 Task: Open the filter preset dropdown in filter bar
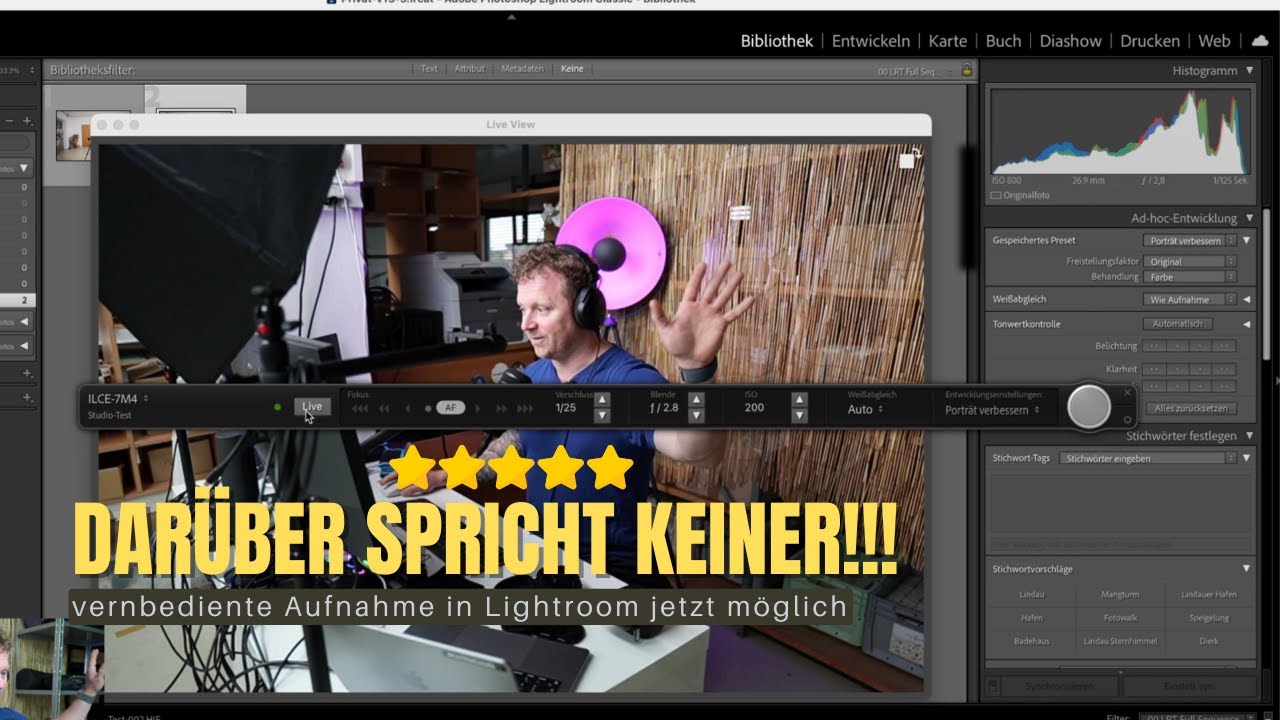[913, 71]
